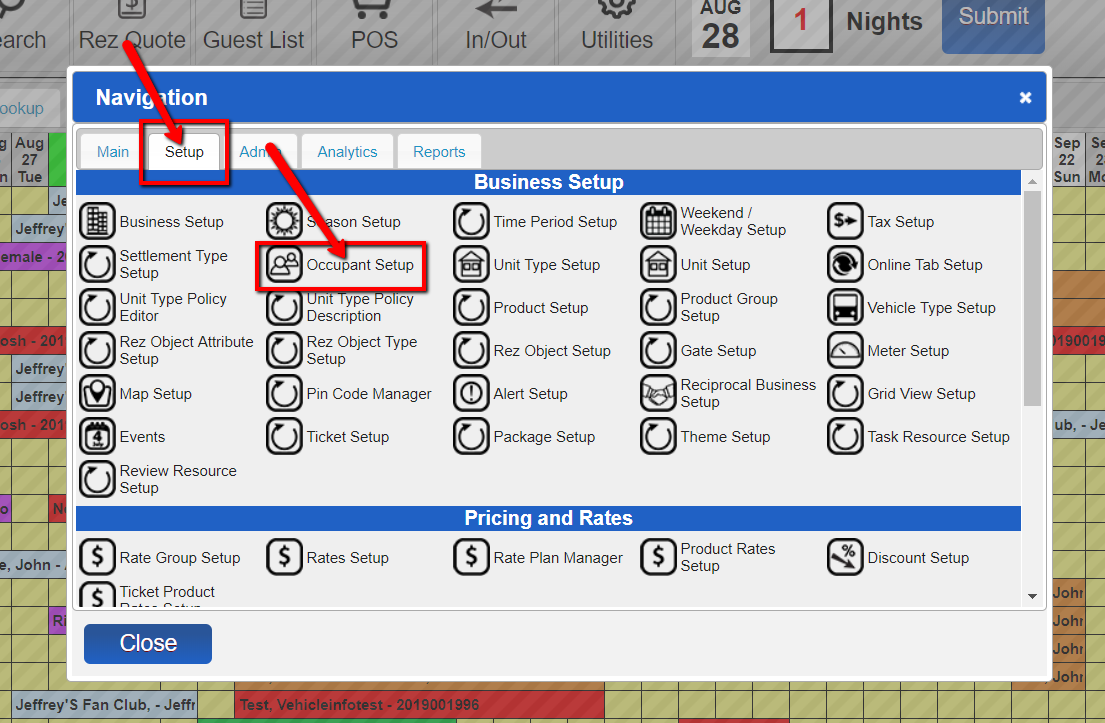The width and height of the screenshot is (1105, 723).
Task: Open Settlement Type Setup icon
Action: 97,264
